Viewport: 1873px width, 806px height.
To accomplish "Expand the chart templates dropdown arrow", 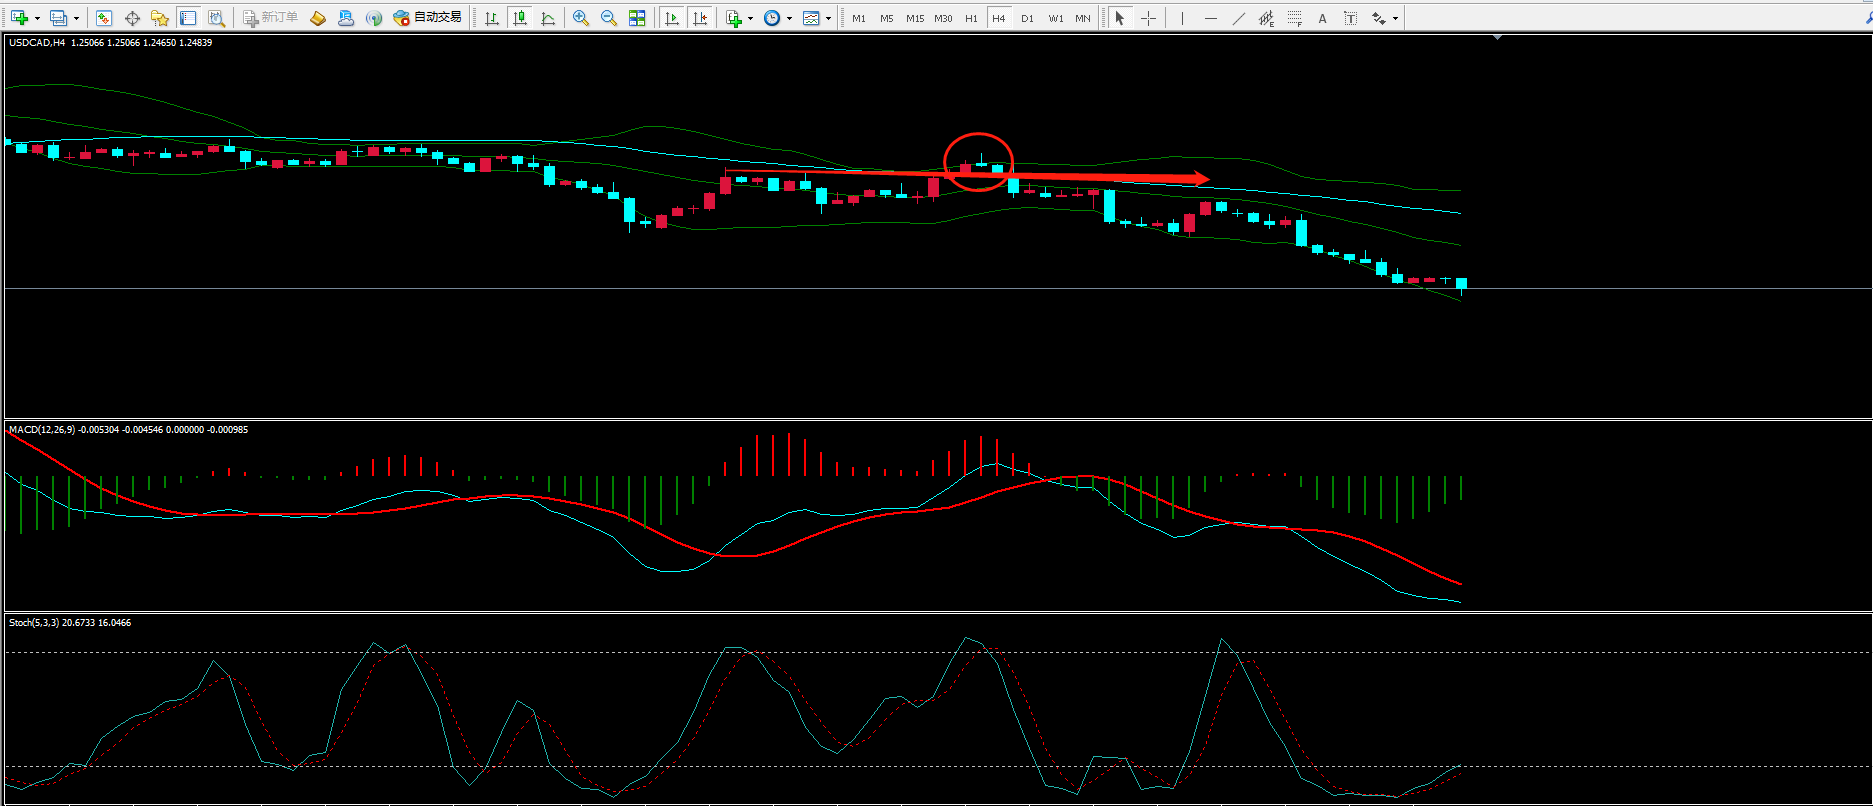I will 828,18.
